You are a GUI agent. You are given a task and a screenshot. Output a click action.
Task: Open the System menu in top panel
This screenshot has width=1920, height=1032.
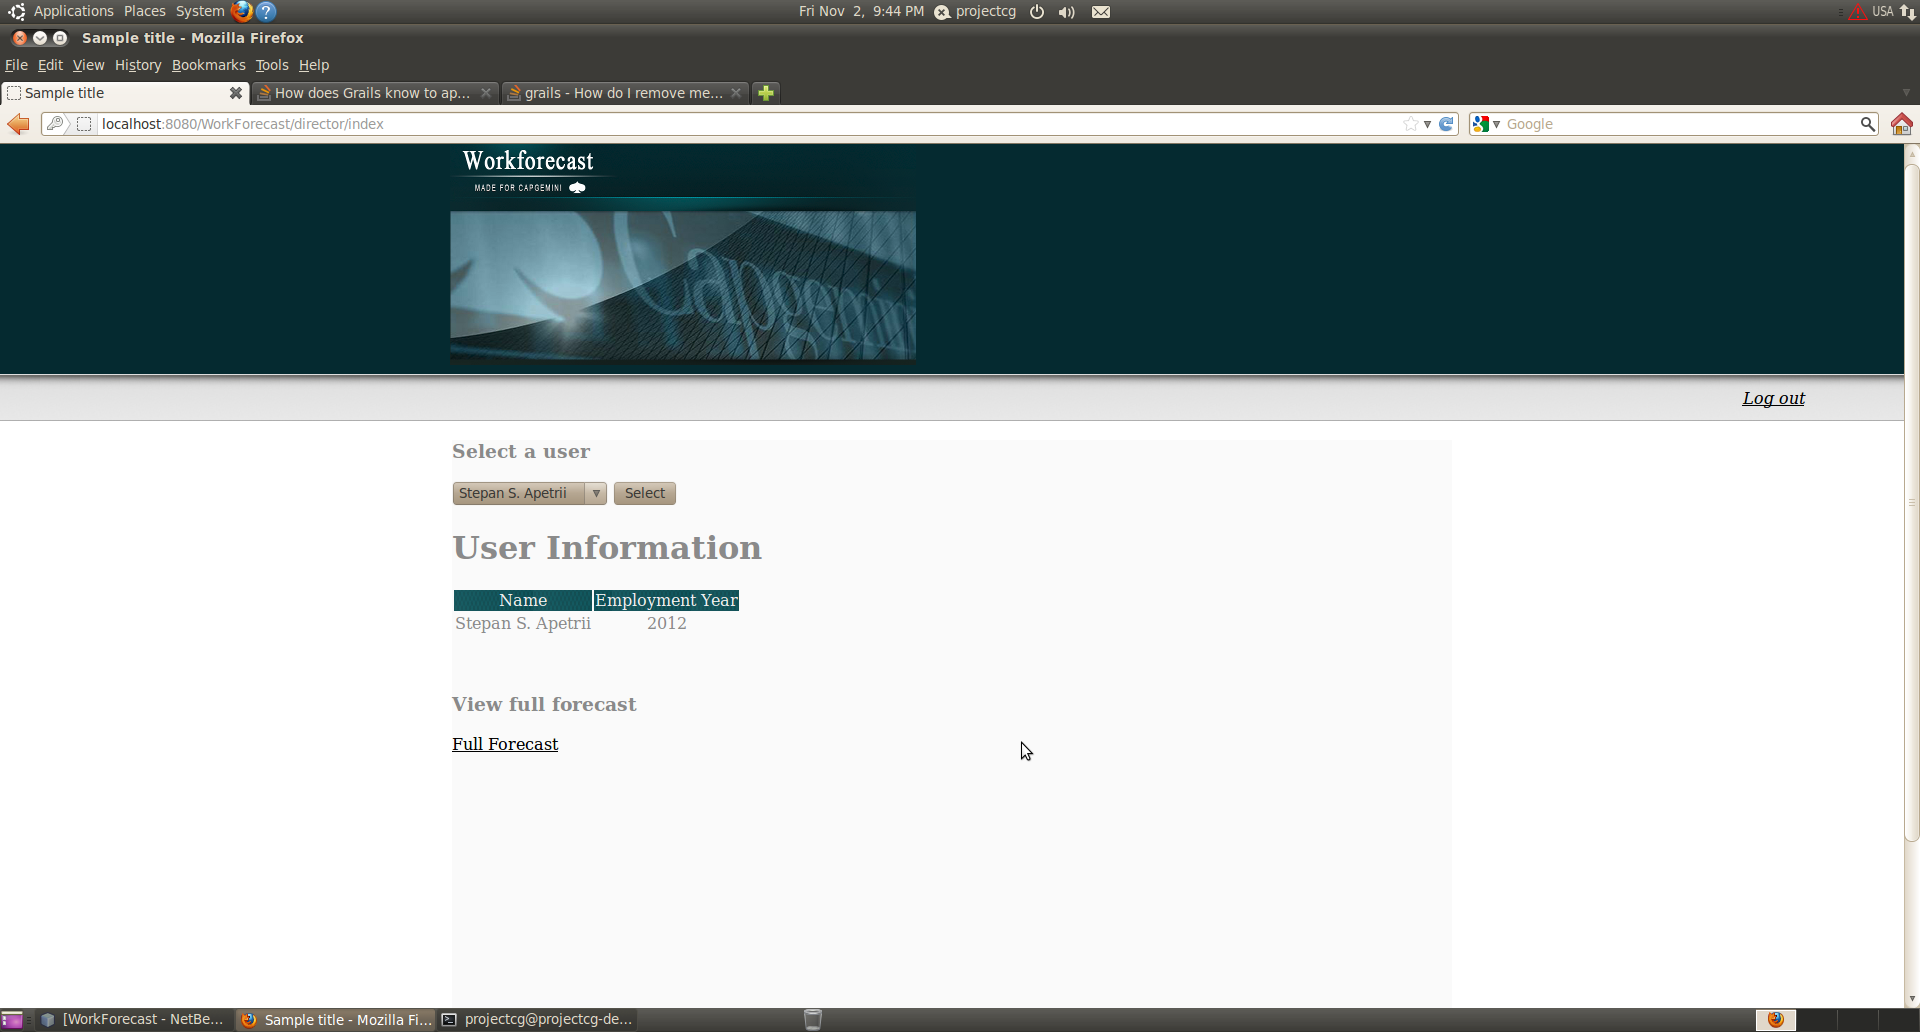pyautogui.click(x=200, y=11)
